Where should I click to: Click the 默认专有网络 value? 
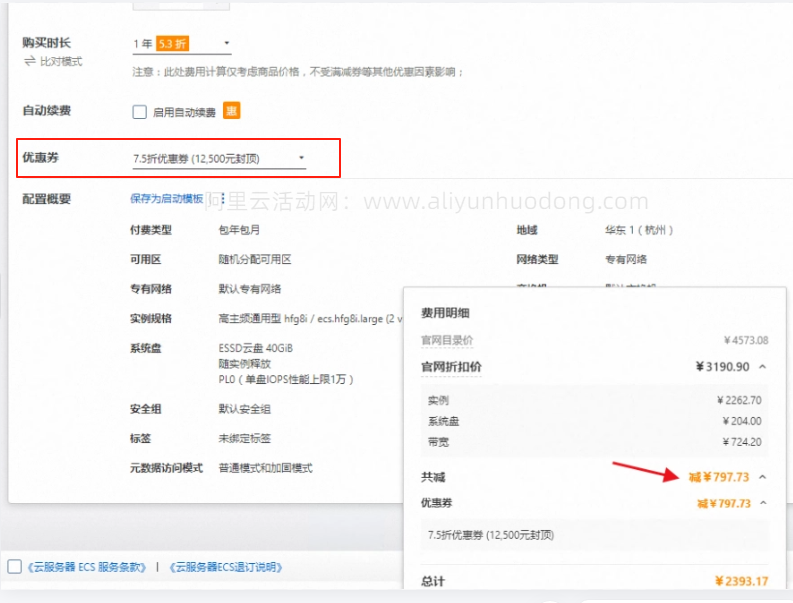pyautogui.click(x=249, y=289)
